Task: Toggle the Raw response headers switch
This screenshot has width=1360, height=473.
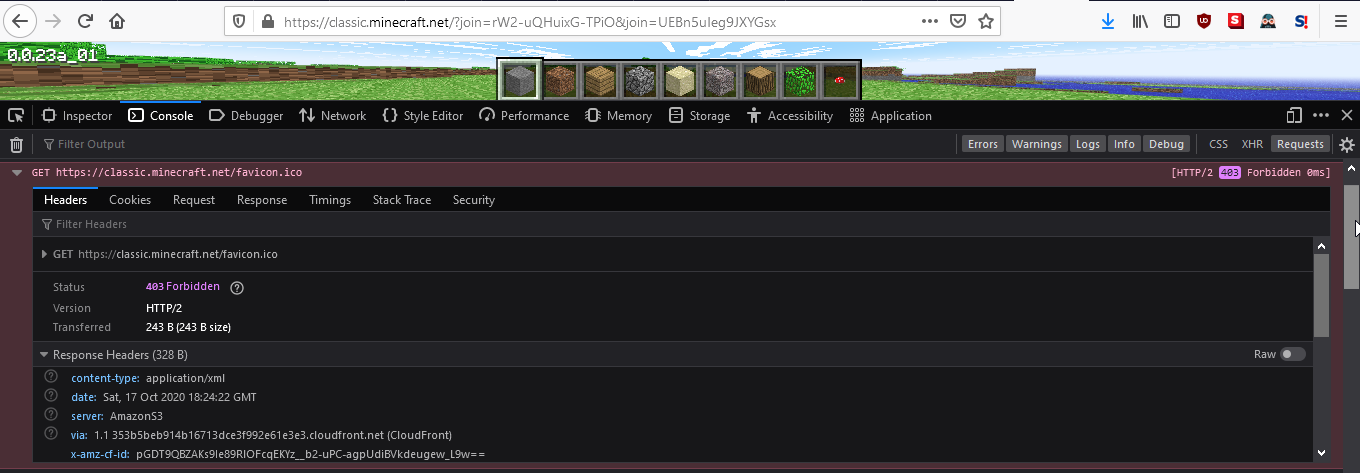Action: [x=1293, y=354]
